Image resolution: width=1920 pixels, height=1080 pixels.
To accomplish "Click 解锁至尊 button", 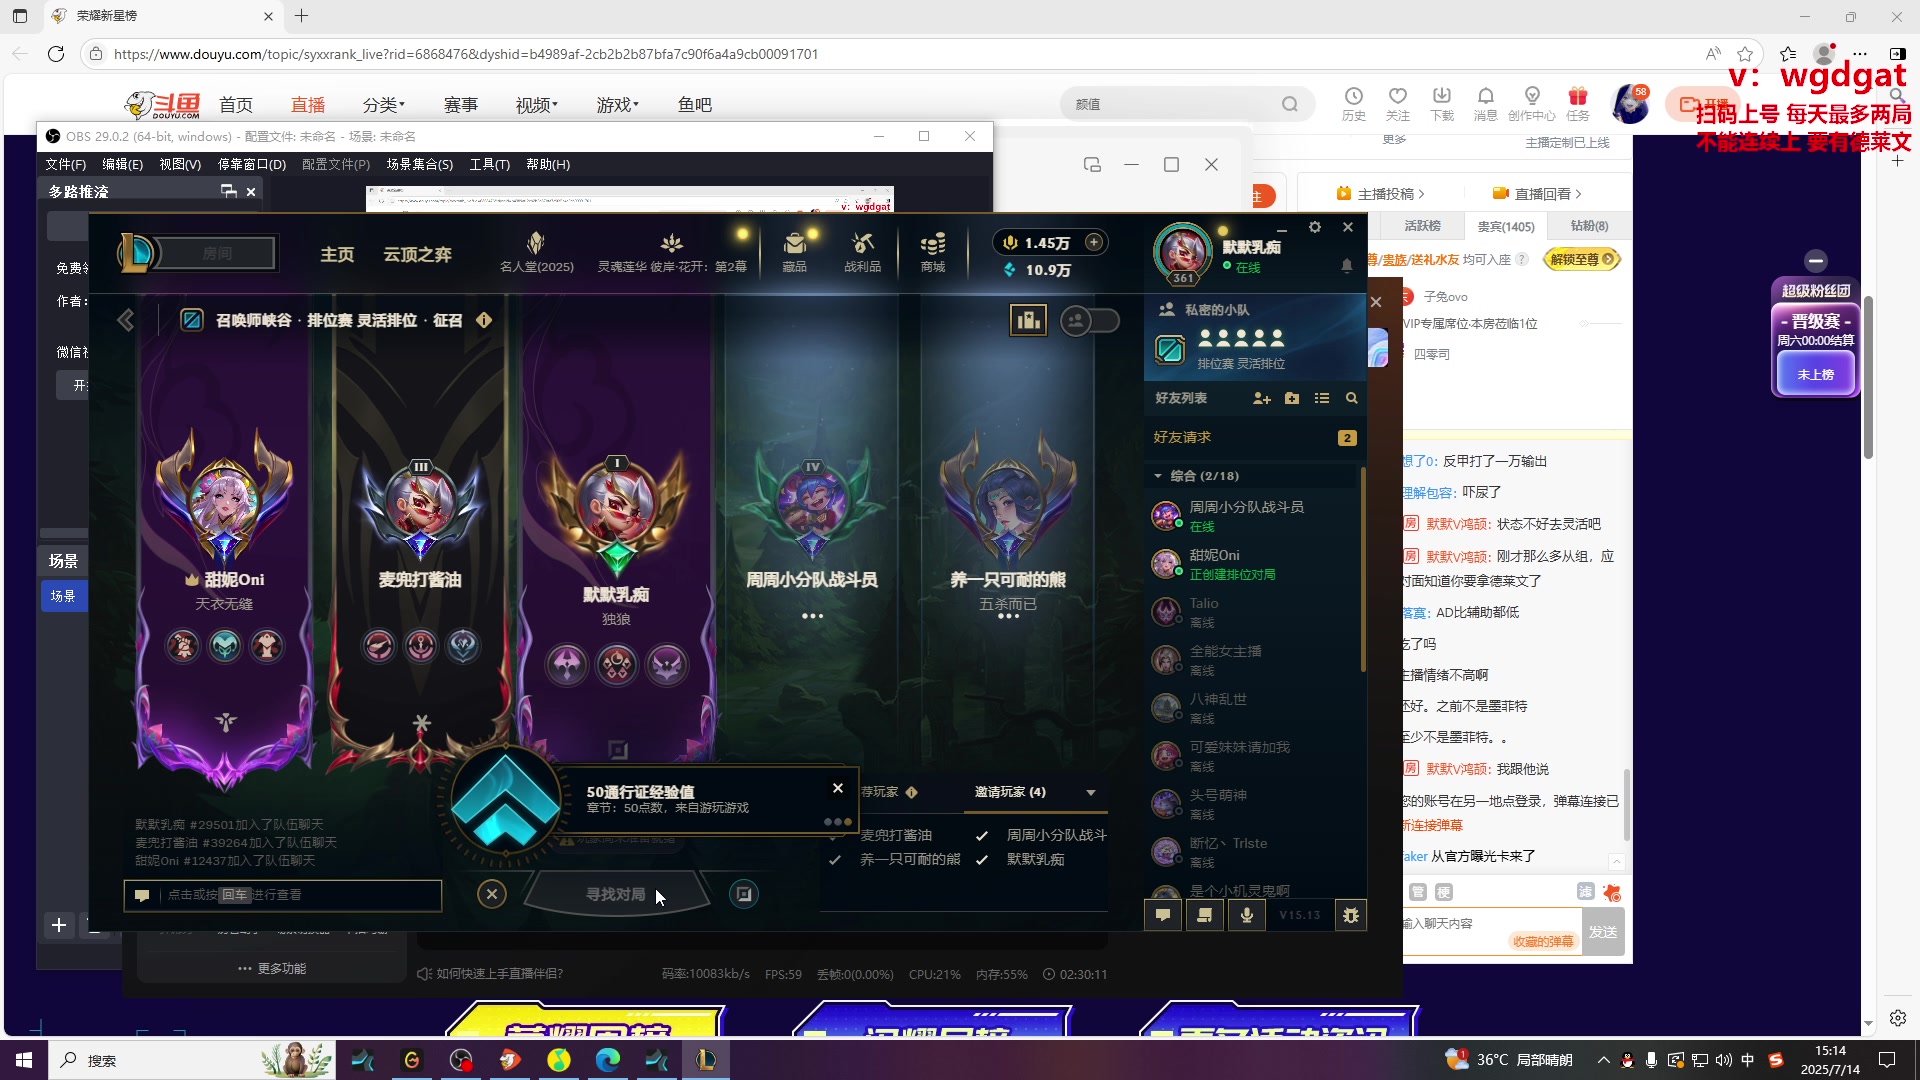I will click(x=1581, y=259).
